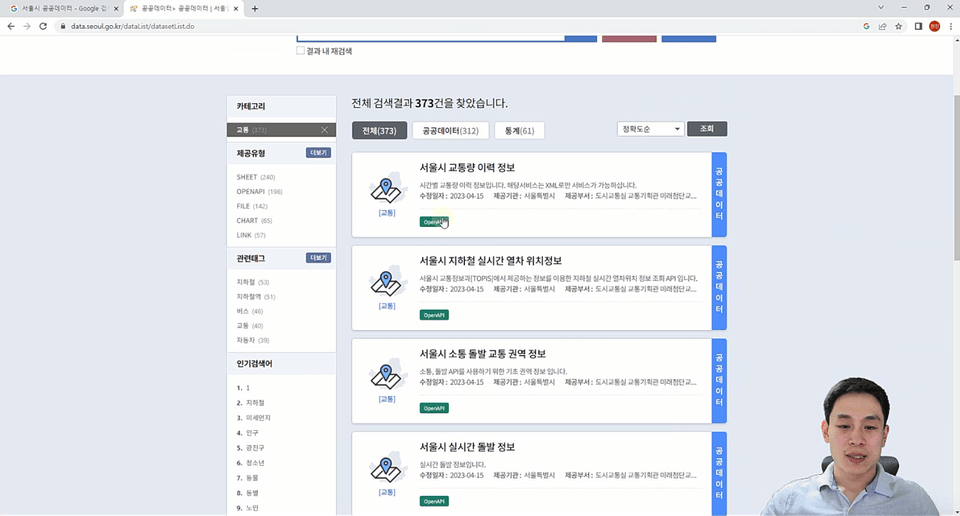
Task: Filter by the SHEET (240) type
Action: pos(255,177)
